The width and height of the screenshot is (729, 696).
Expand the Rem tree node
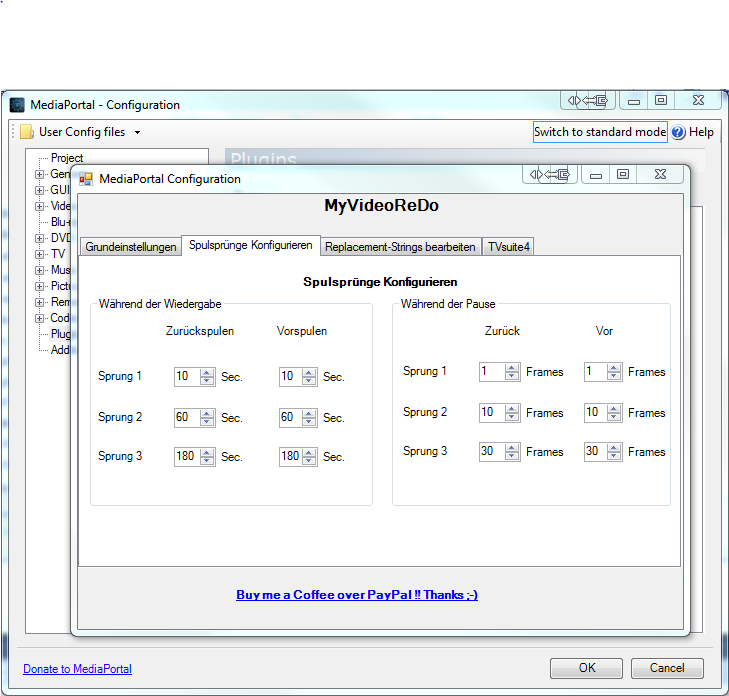(x=40, y=302)
